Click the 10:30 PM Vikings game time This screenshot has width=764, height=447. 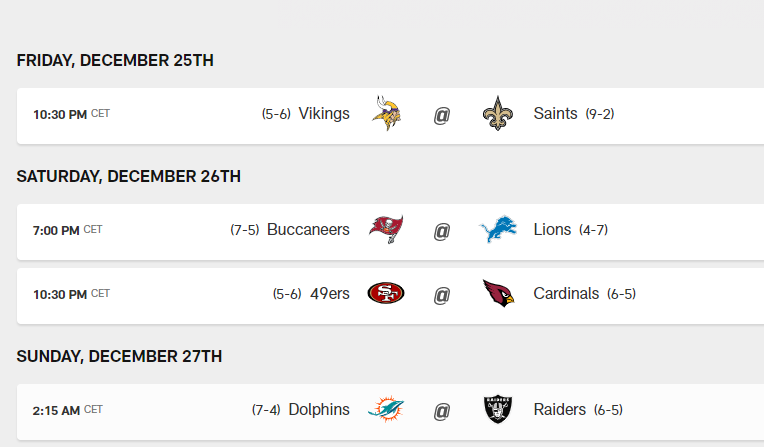(60, 115)
